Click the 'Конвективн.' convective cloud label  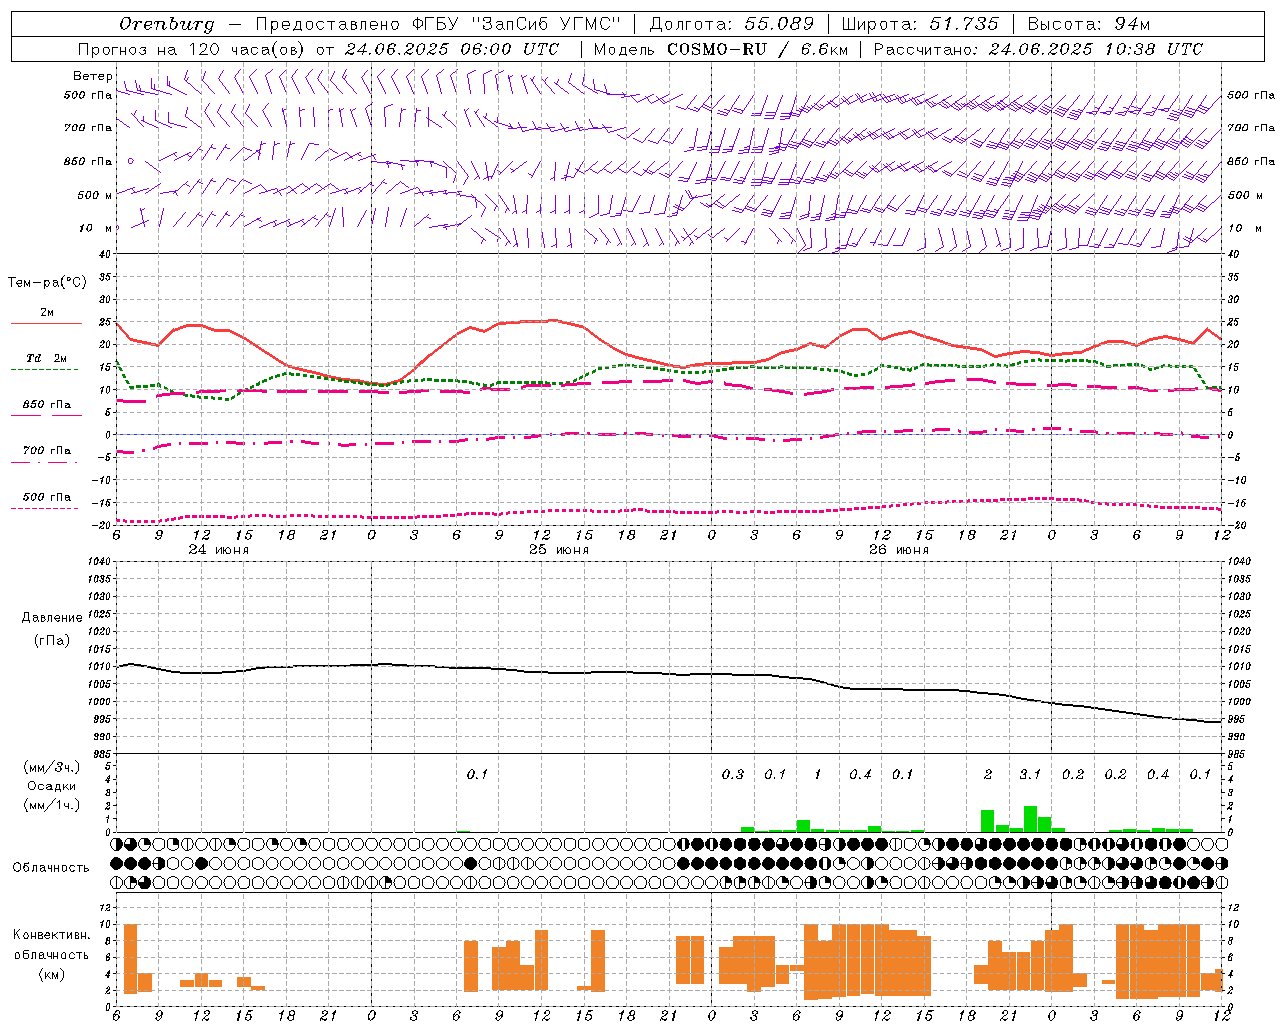pos(51,935)
